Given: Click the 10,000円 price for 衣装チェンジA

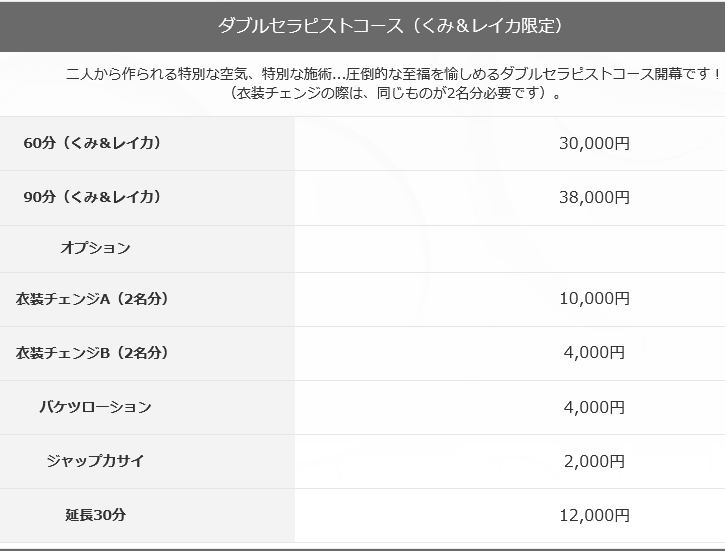Looking at the screenshot, I should (x=594, y=299).
